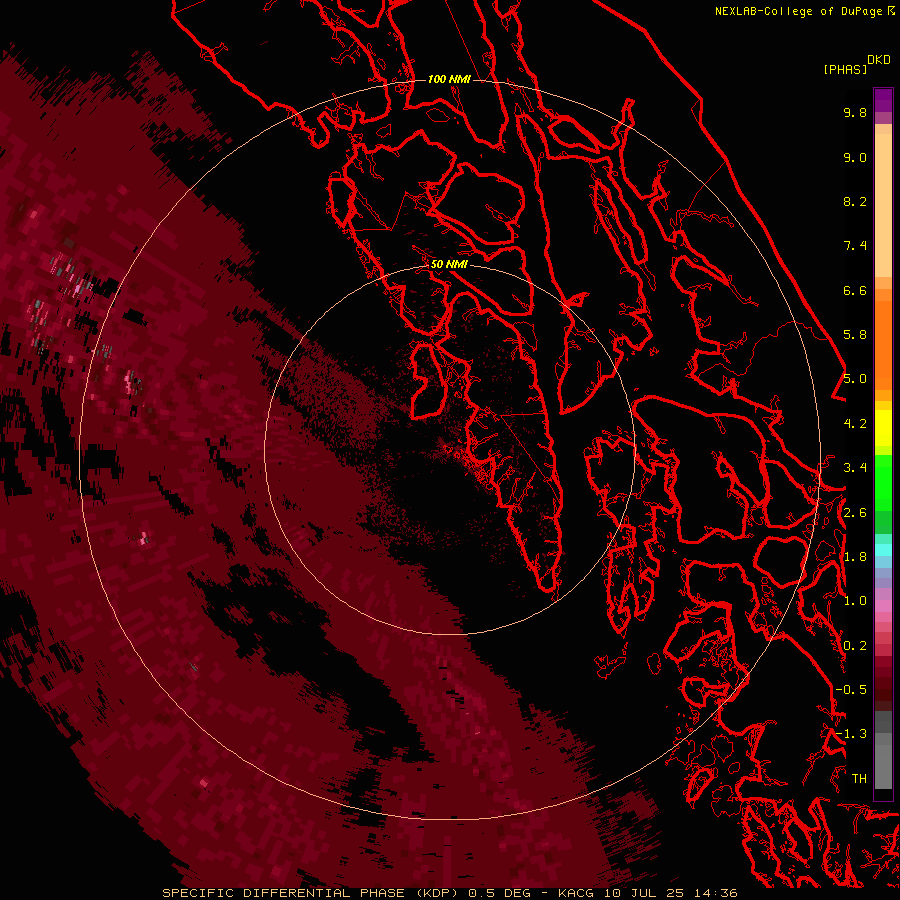
Task: Click the 1.0 value on color scale
Action: [855, 601]
